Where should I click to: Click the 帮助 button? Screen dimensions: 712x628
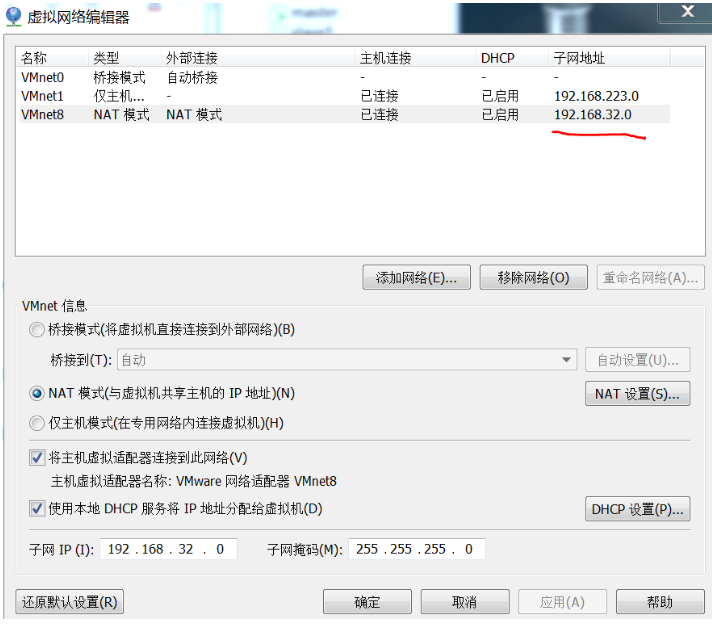coord(660,602)
